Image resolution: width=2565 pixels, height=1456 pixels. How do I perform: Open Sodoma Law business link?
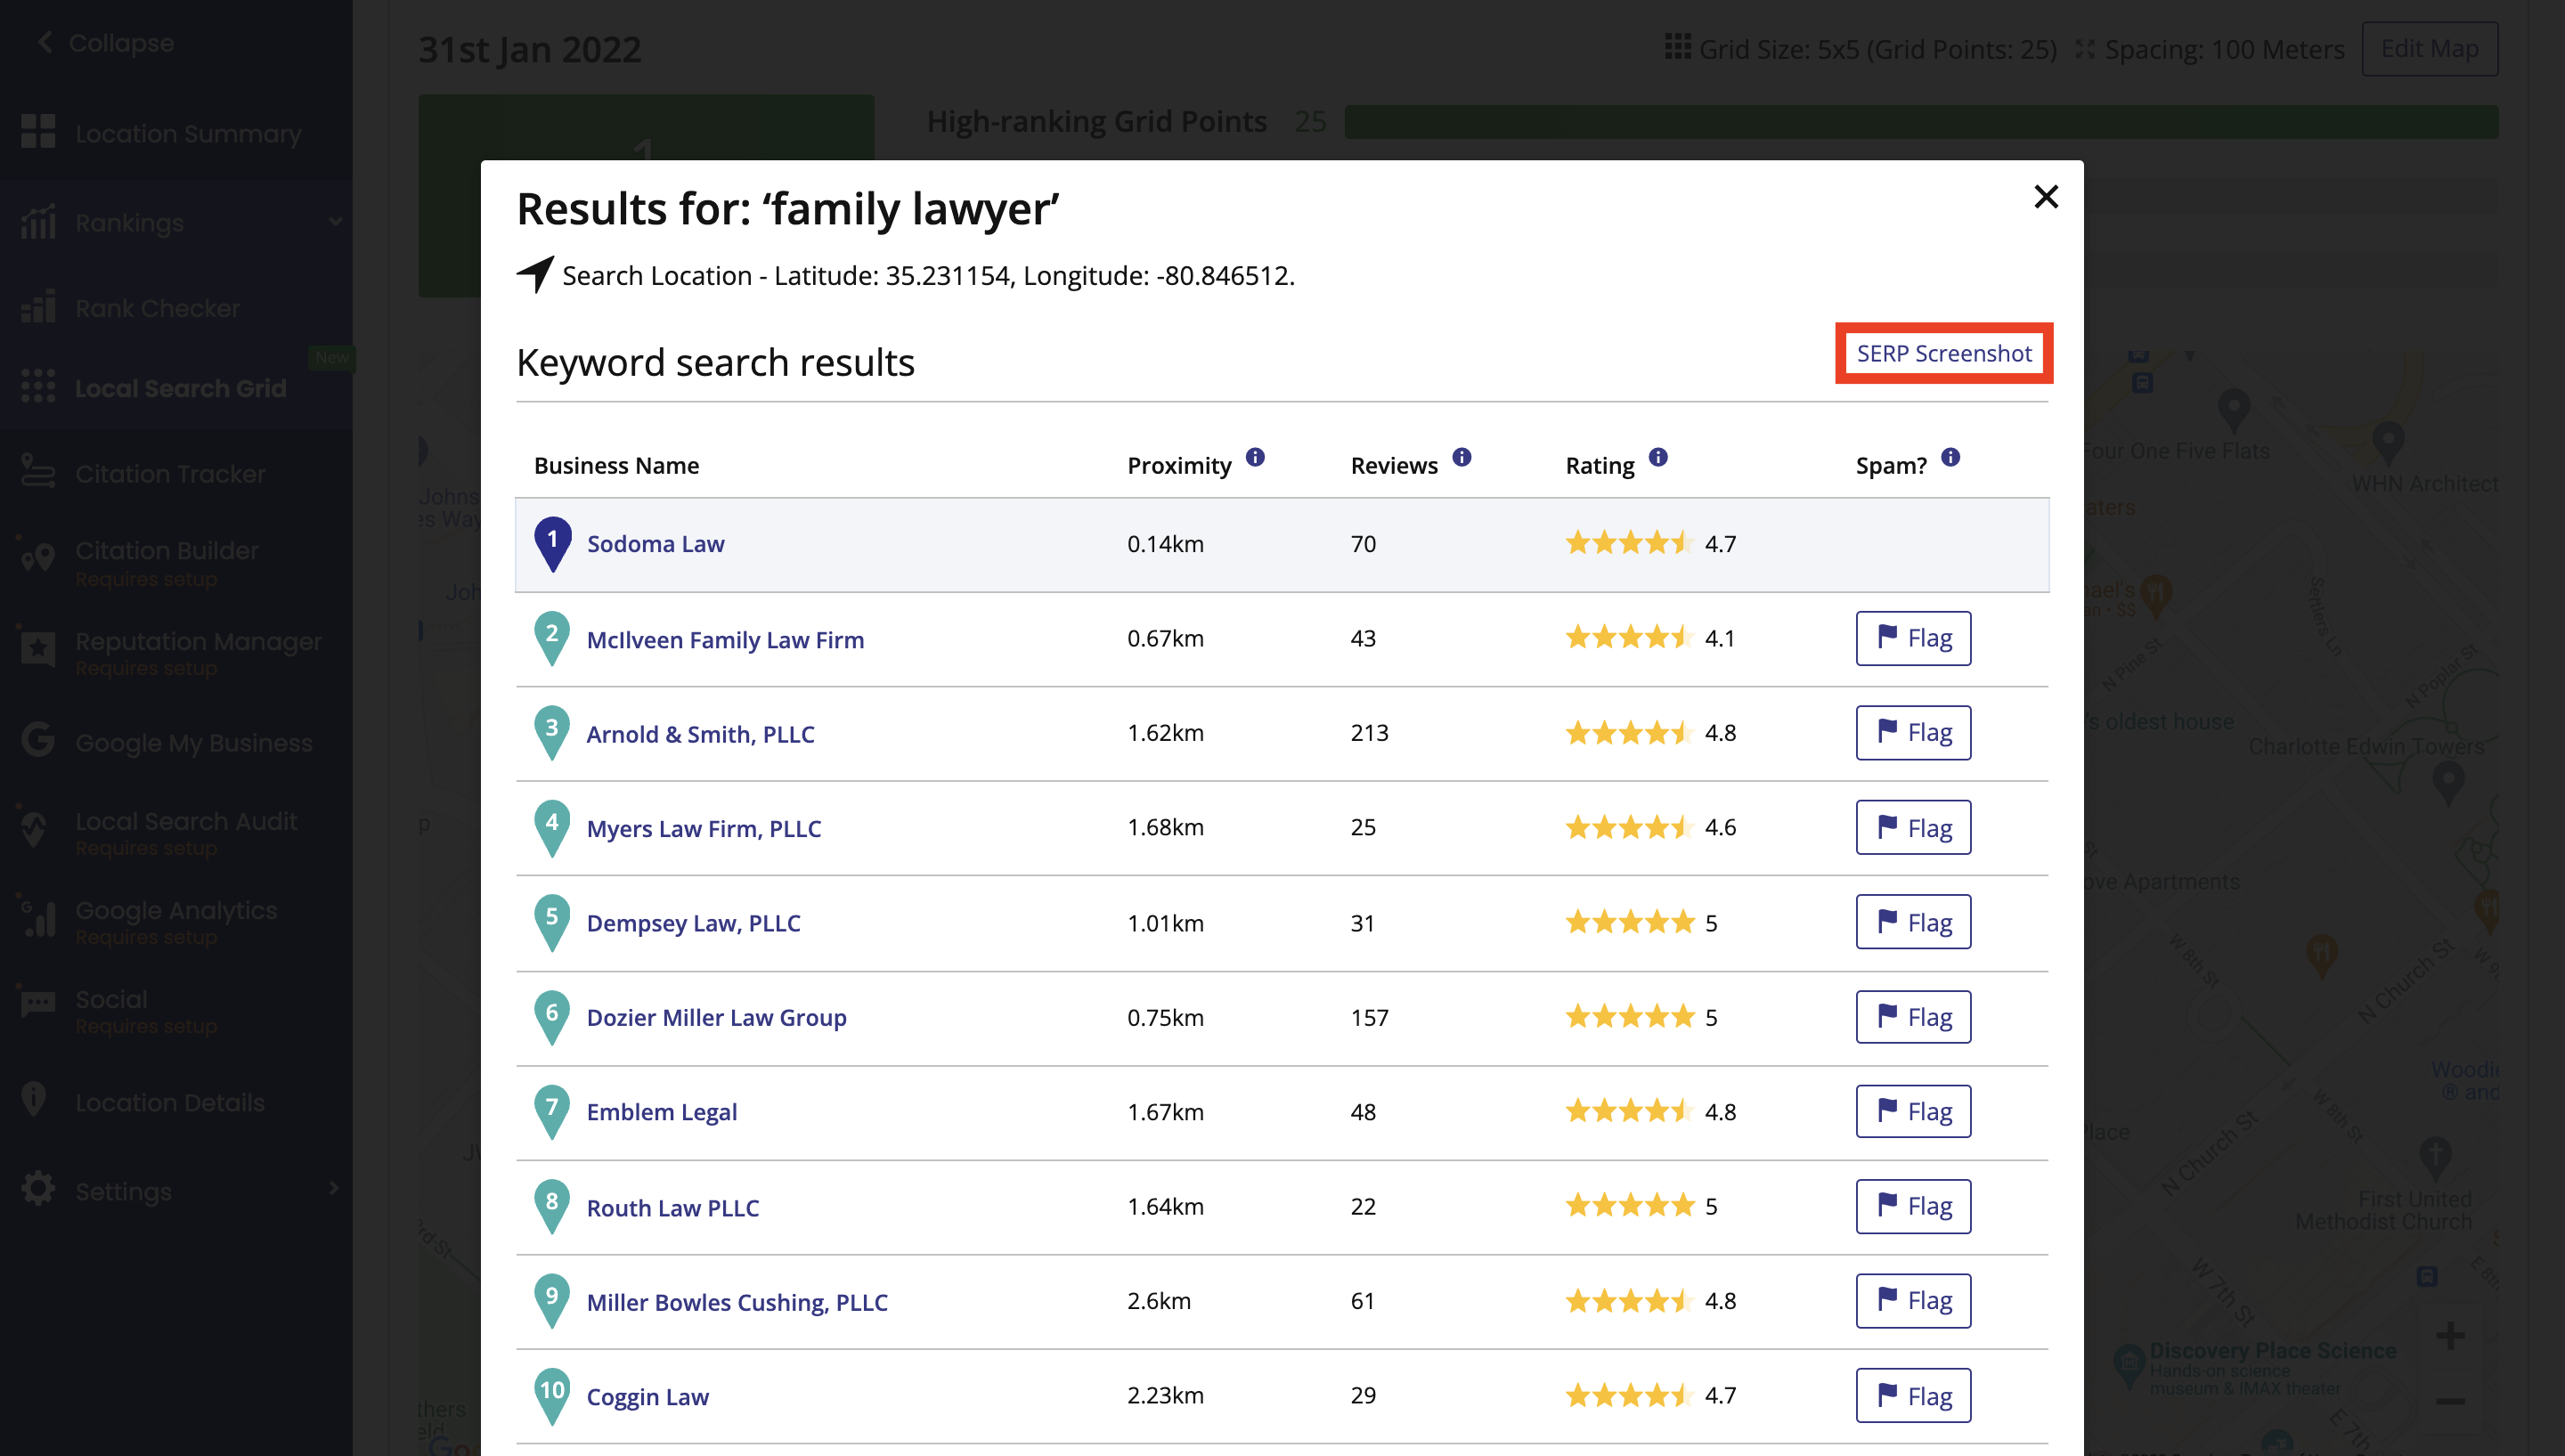click(x=655, y=544)
